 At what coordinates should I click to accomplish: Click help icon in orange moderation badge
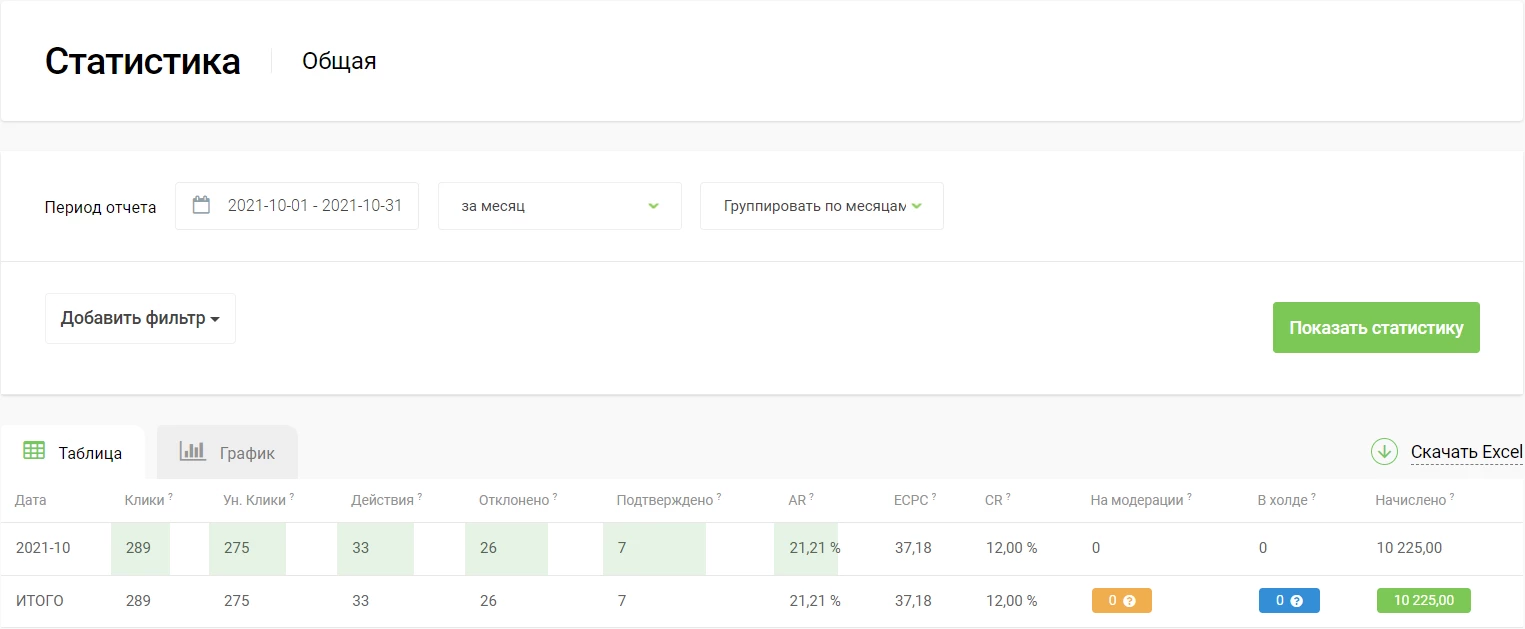click(1129, 601)
